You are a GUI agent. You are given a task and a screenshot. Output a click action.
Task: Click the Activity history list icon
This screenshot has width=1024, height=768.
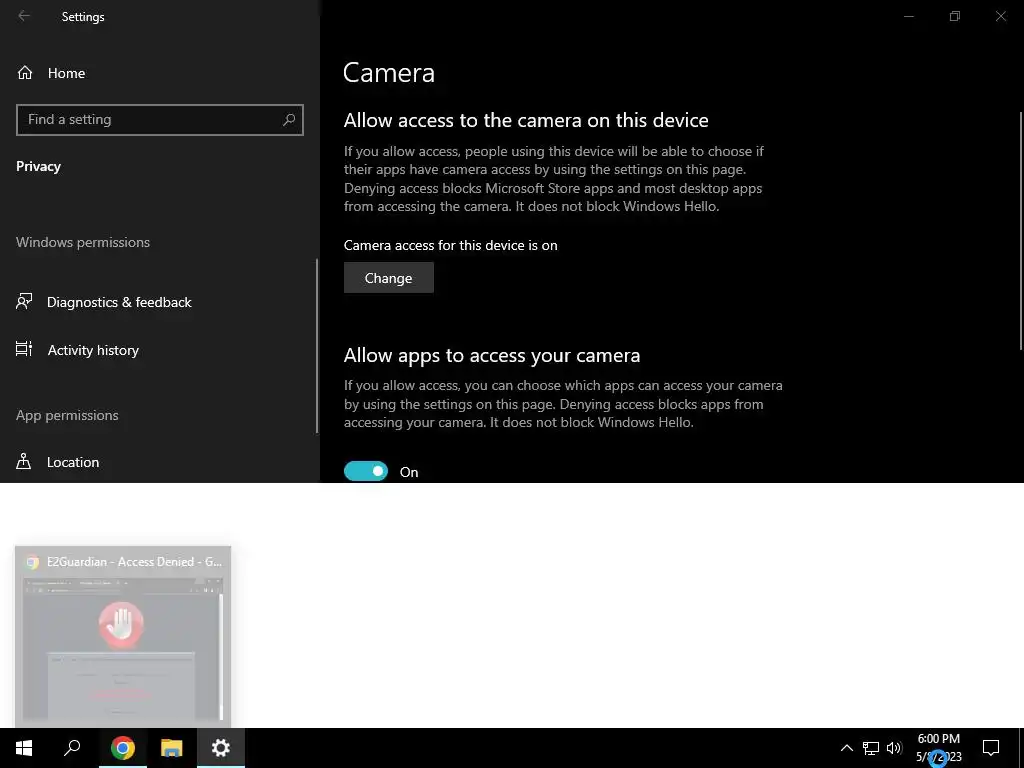click(x=24, y=349)
